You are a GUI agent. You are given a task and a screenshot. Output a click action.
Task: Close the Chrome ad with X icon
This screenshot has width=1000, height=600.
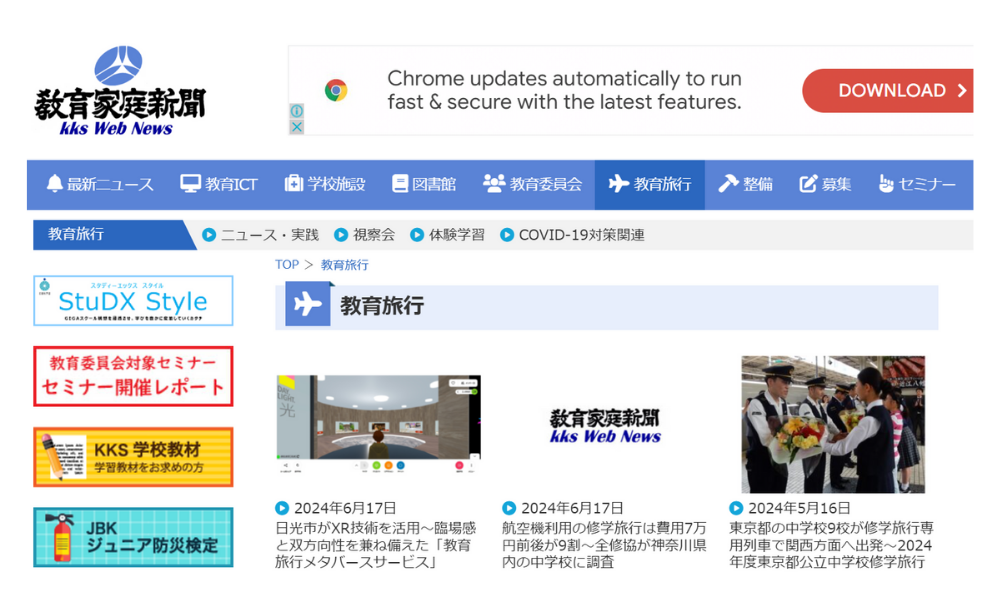tap(297, 127)
